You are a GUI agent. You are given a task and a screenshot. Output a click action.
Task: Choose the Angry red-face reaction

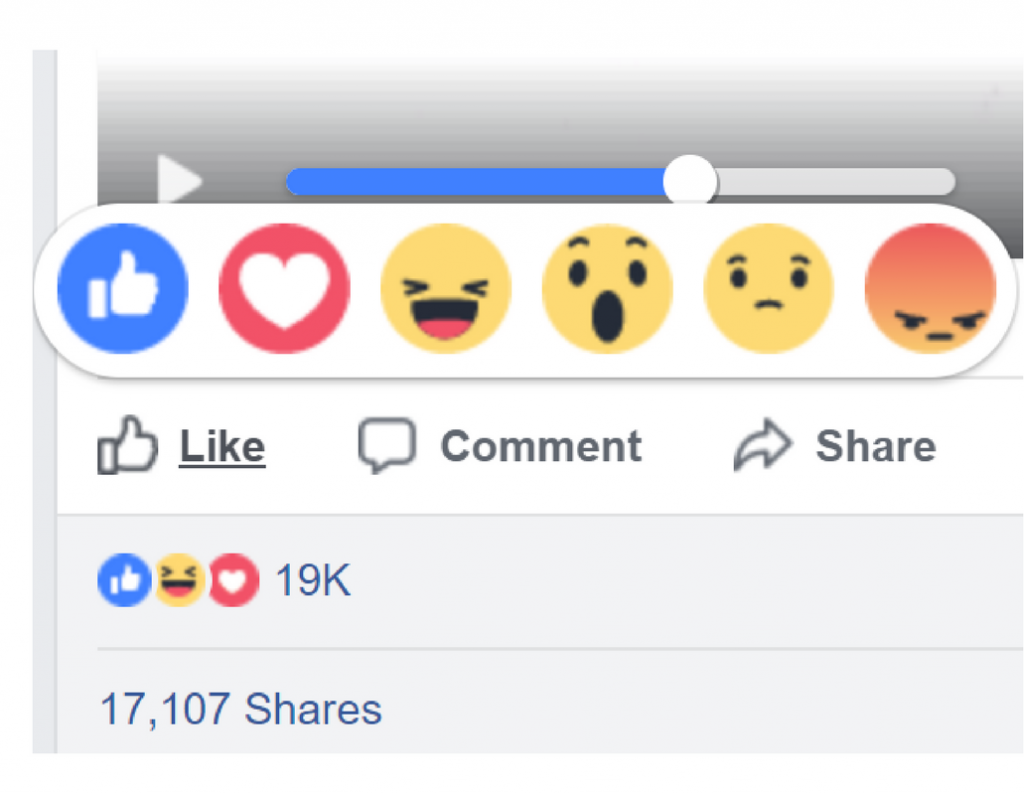point(930,288)
